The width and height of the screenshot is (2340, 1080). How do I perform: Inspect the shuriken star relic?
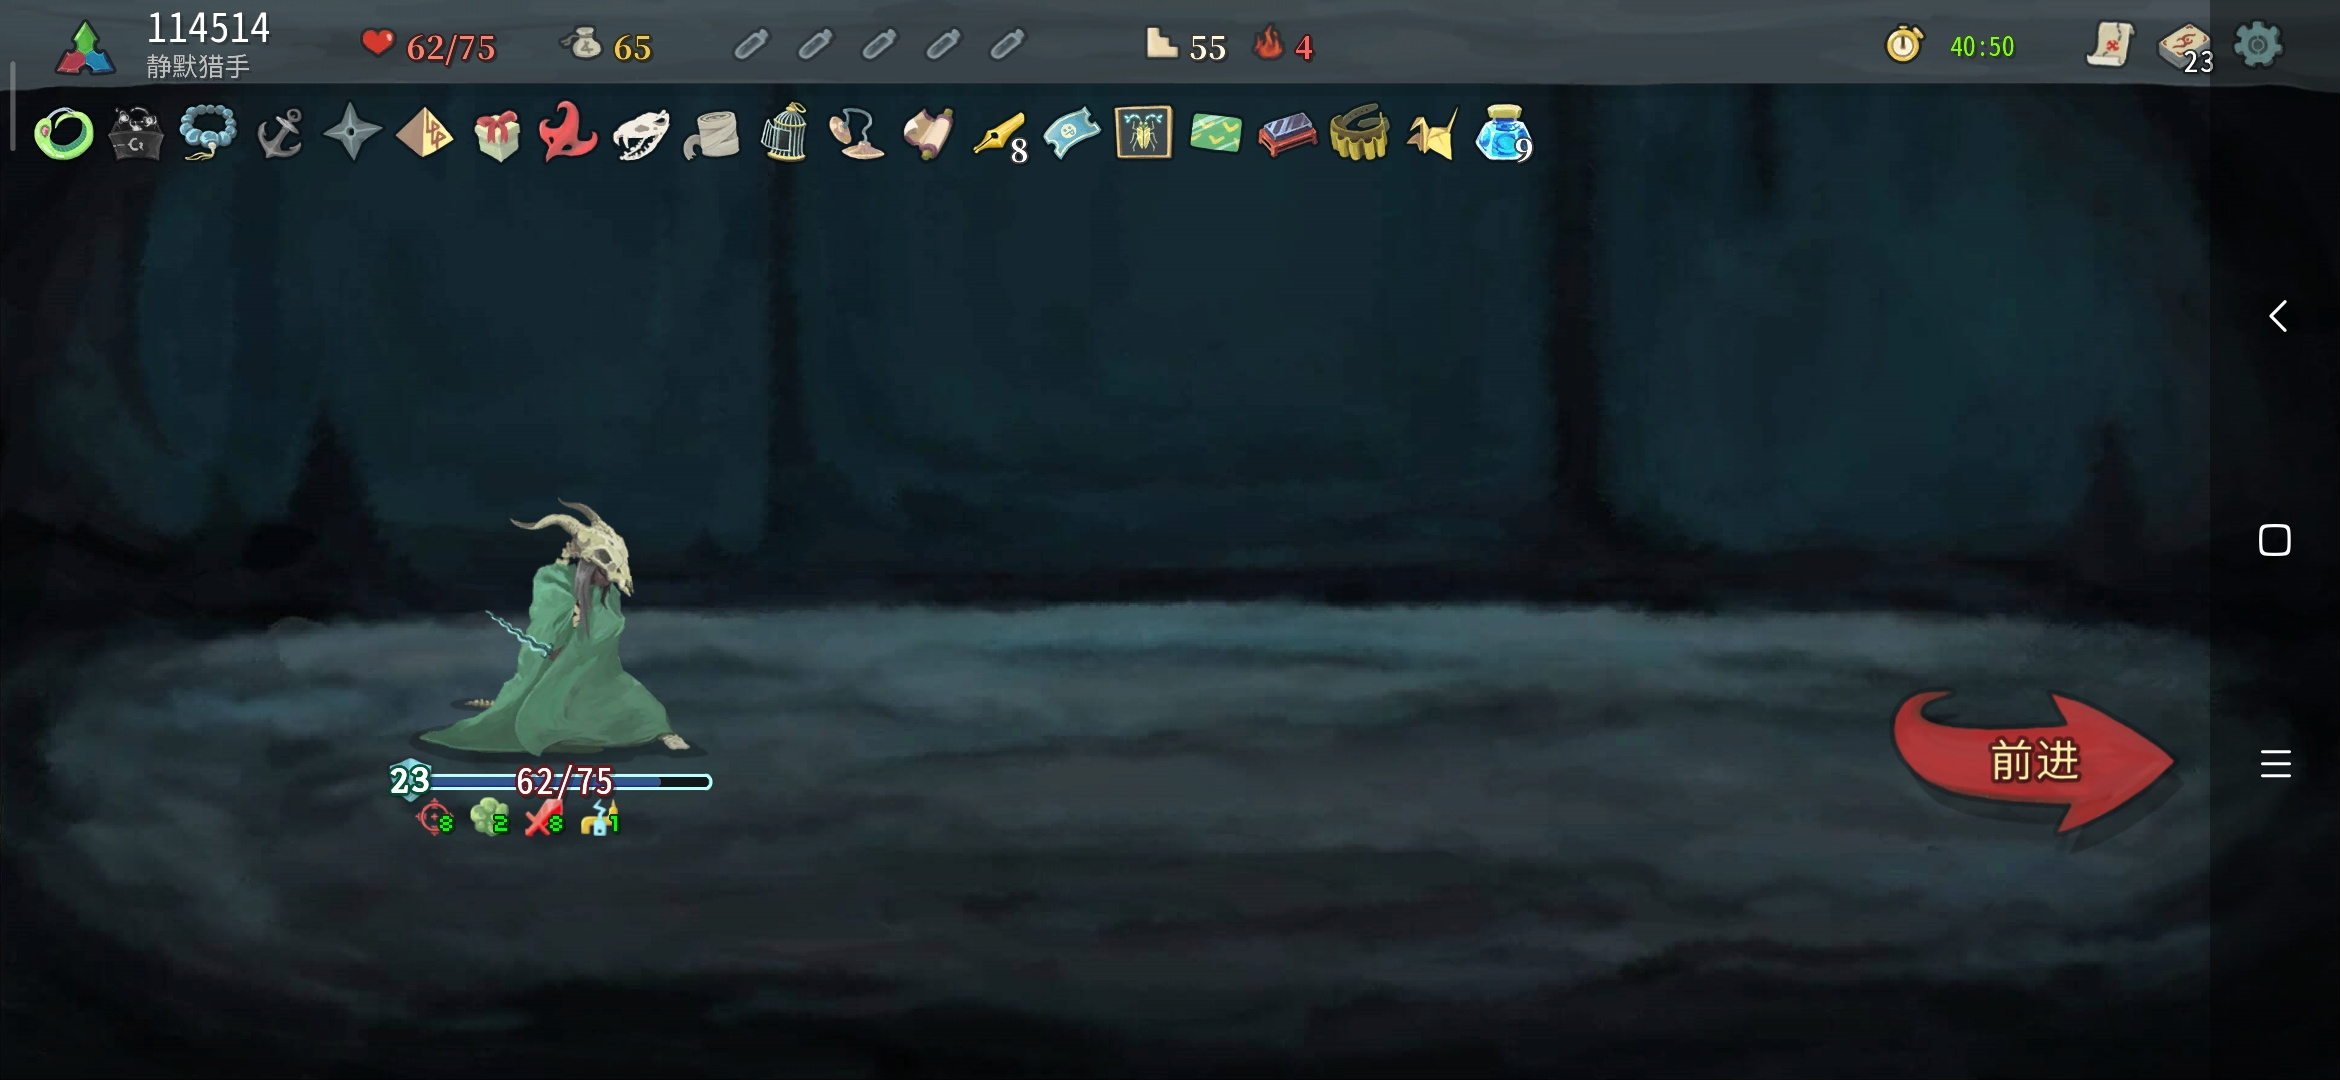point(352,132)
